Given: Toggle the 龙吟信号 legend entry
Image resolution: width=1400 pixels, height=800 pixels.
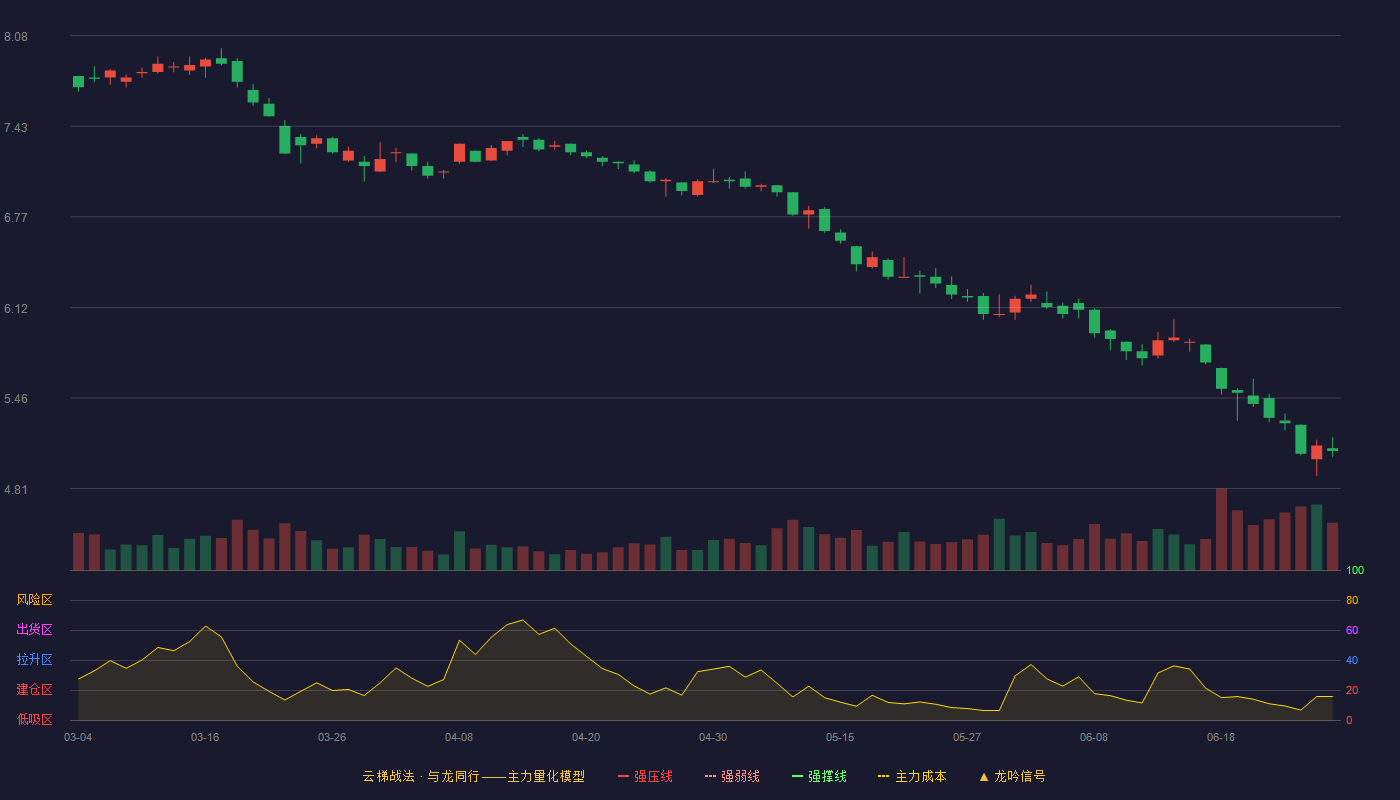Looking at the screenshot, I should tap(1012, 776).
